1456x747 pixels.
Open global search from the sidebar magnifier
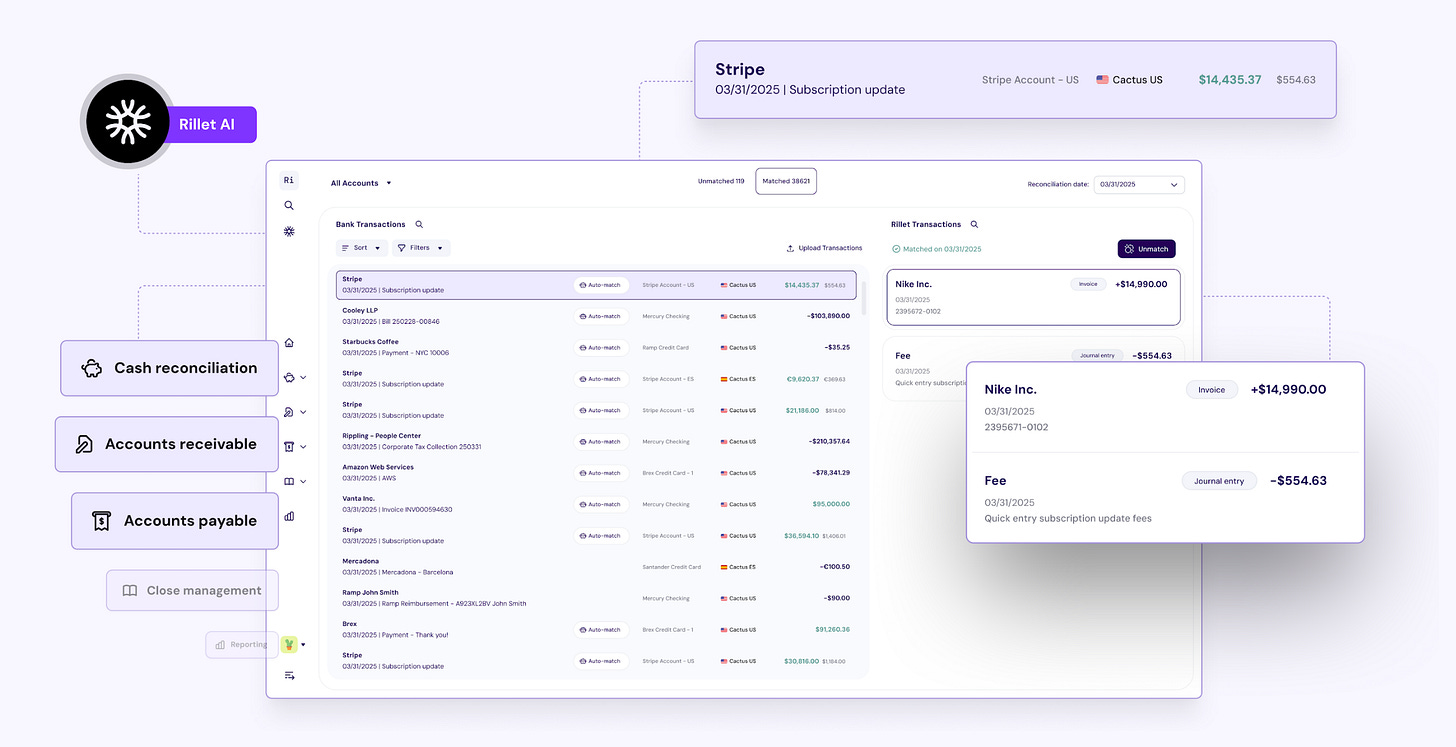point(289,205)
